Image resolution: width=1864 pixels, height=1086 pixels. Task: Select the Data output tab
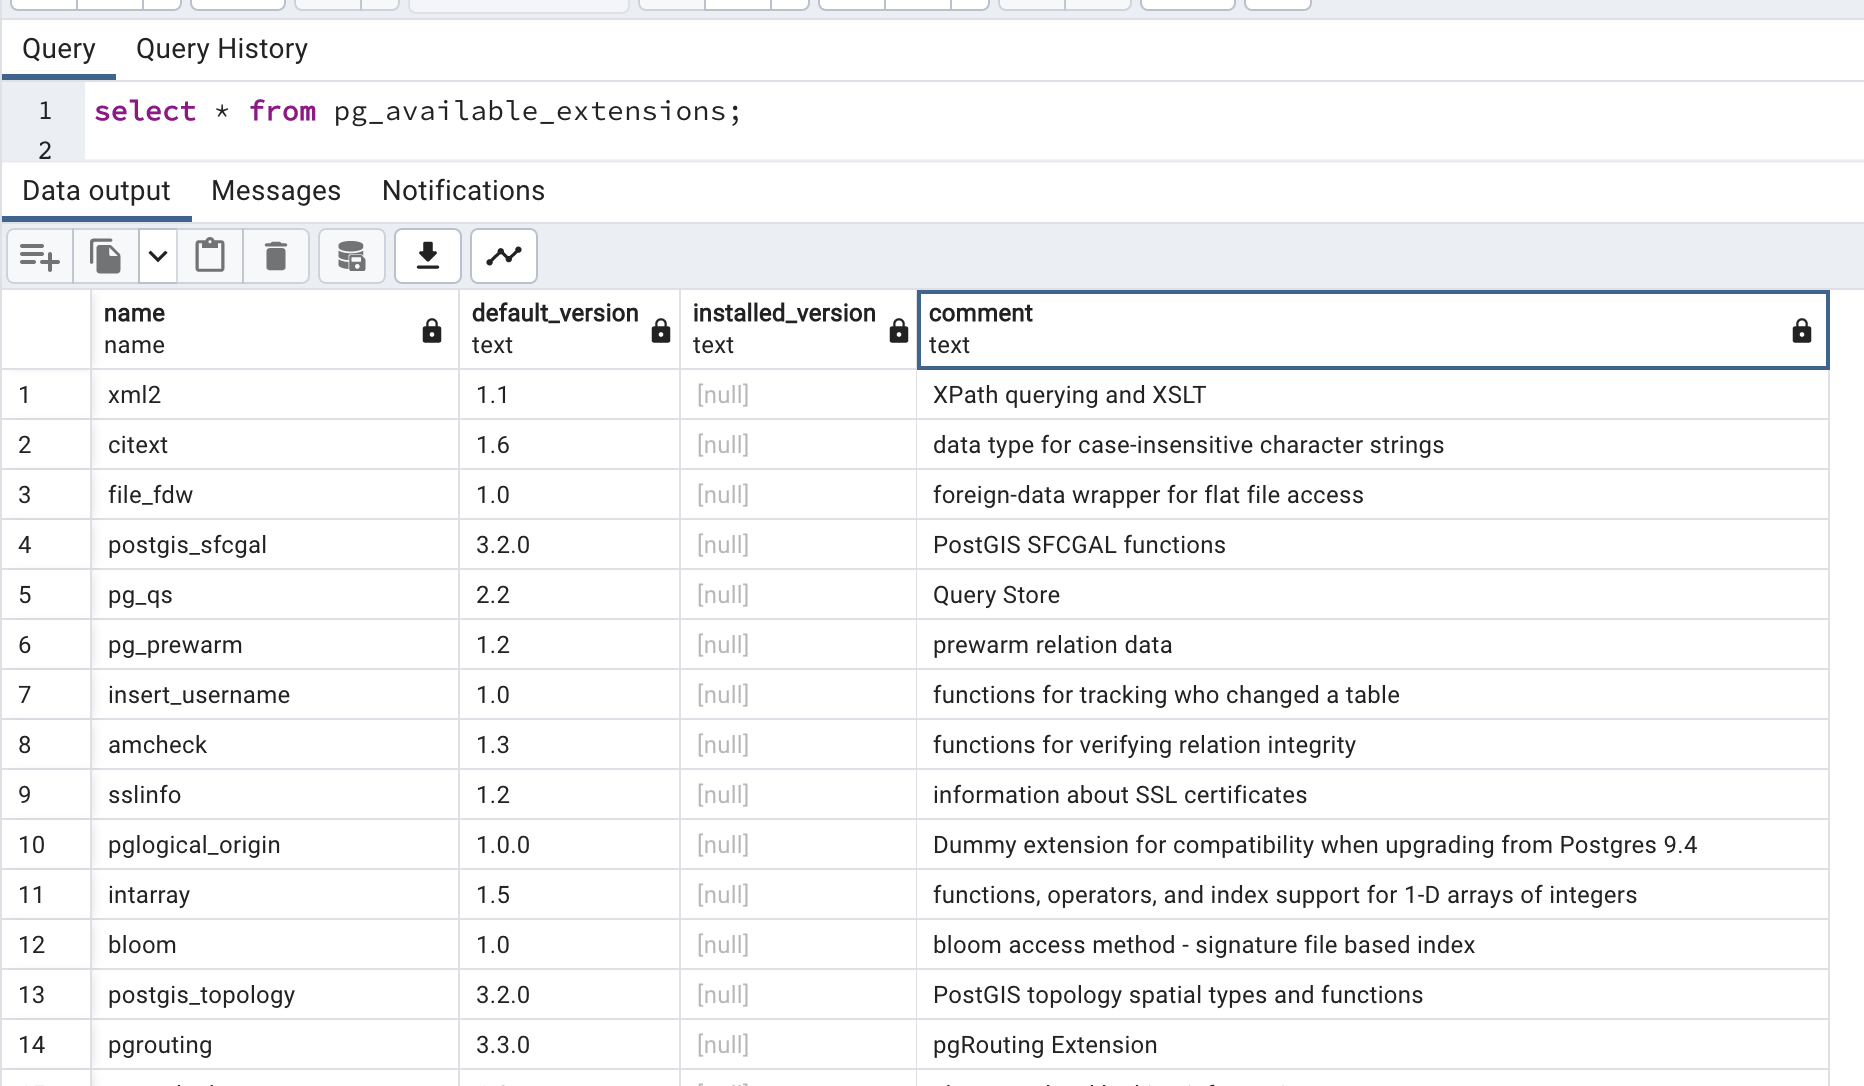coord(96,191)
